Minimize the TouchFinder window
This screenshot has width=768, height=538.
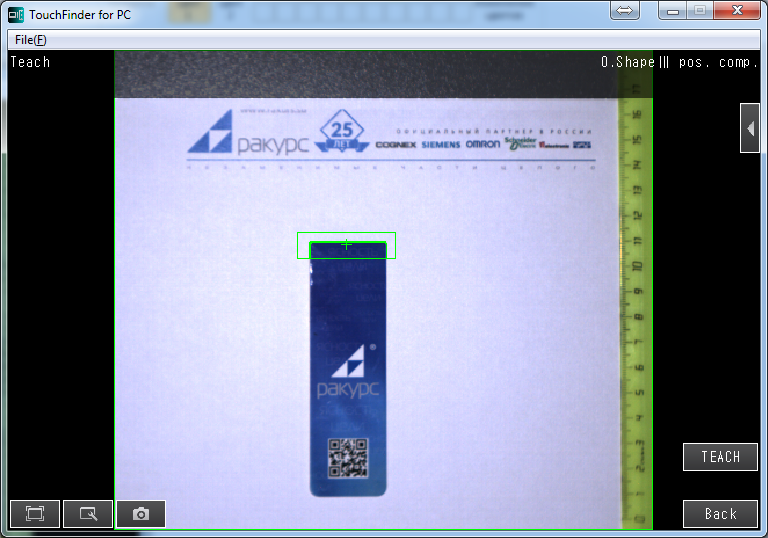[673, 10]
